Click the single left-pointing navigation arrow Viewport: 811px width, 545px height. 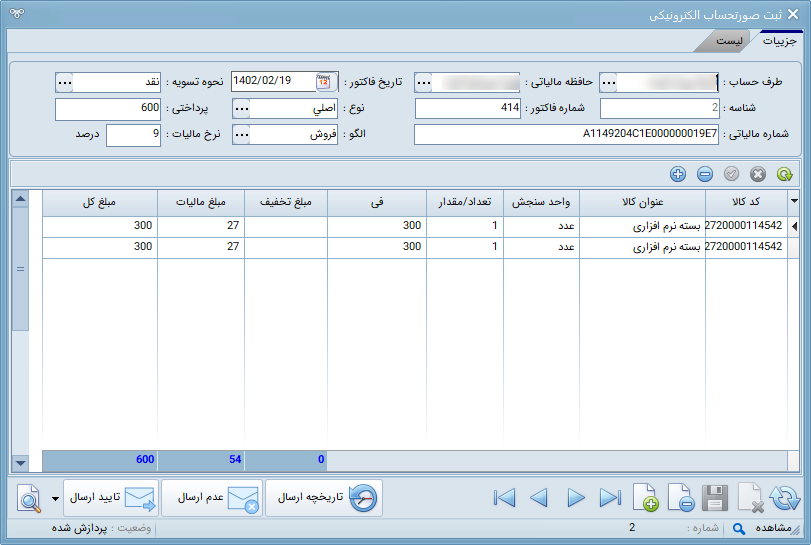[539, 498]
